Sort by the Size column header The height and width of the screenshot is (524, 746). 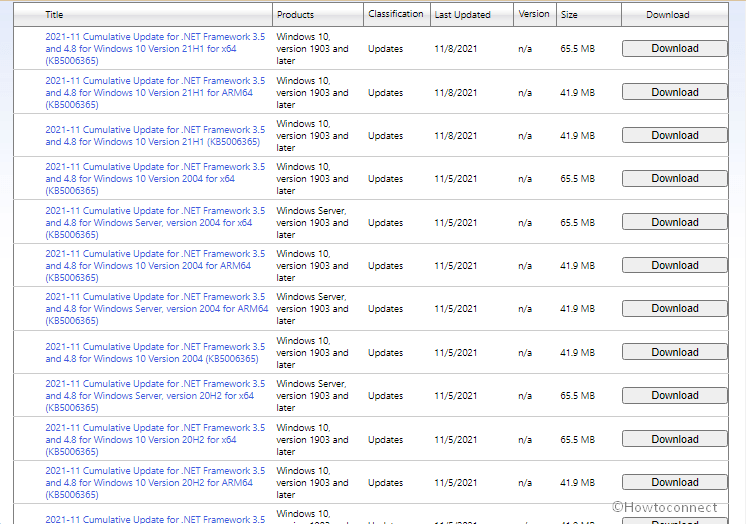tap(569, 15)
